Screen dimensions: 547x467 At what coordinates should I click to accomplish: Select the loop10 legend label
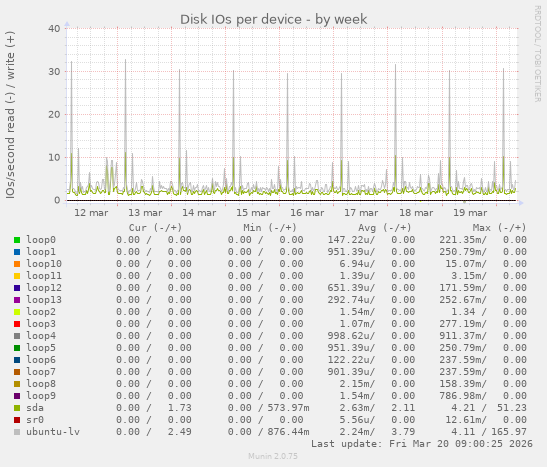pos(44,264)
